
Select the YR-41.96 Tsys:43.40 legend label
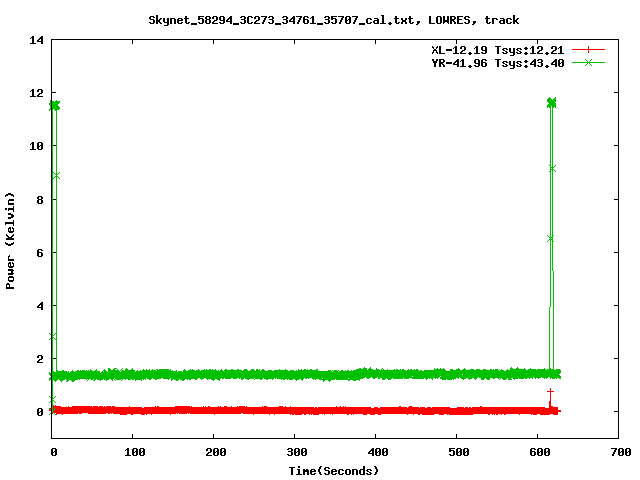pos(498,63)
